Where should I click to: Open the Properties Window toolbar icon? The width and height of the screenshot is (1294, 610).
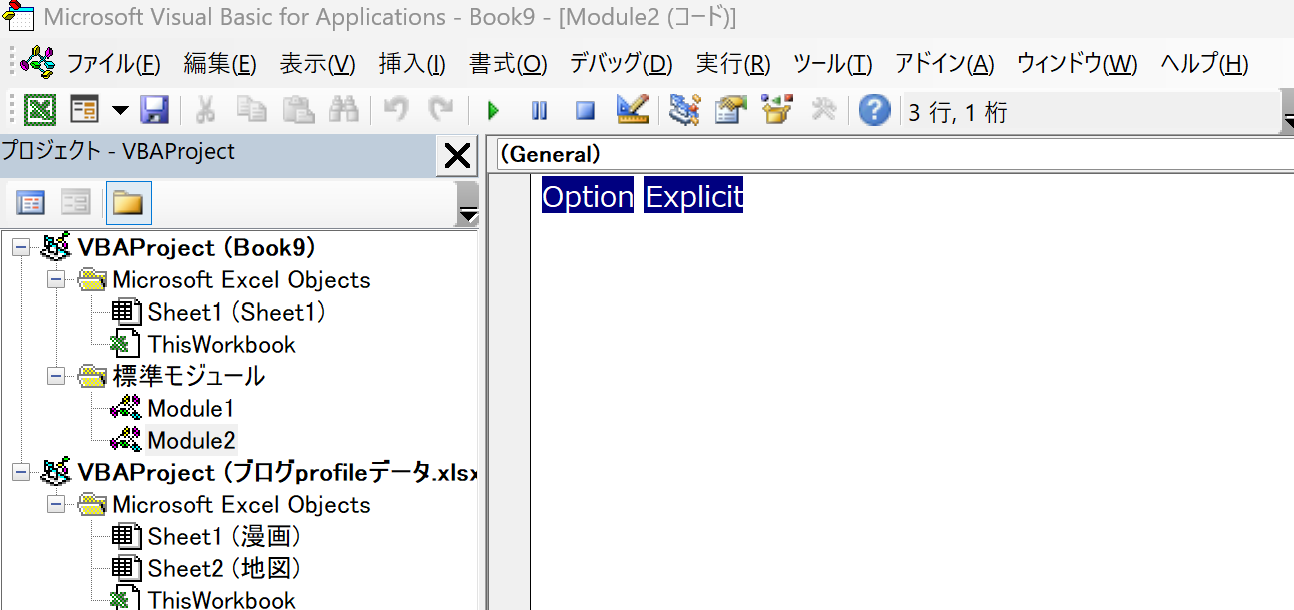[731, 110]
